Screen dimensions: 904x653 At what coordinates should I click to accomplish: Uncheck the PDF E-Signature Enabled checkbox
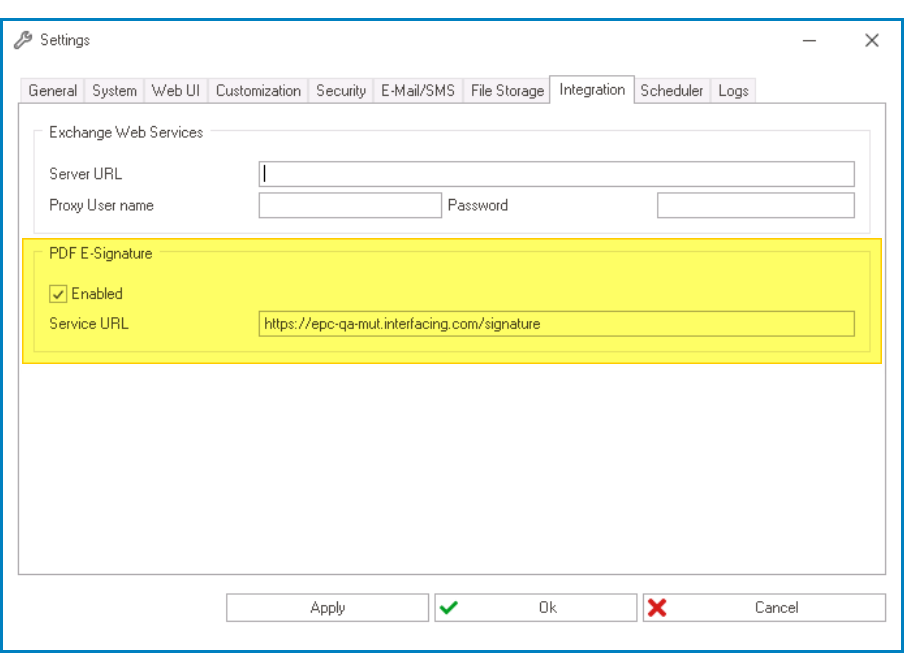(x=58, y=294)
